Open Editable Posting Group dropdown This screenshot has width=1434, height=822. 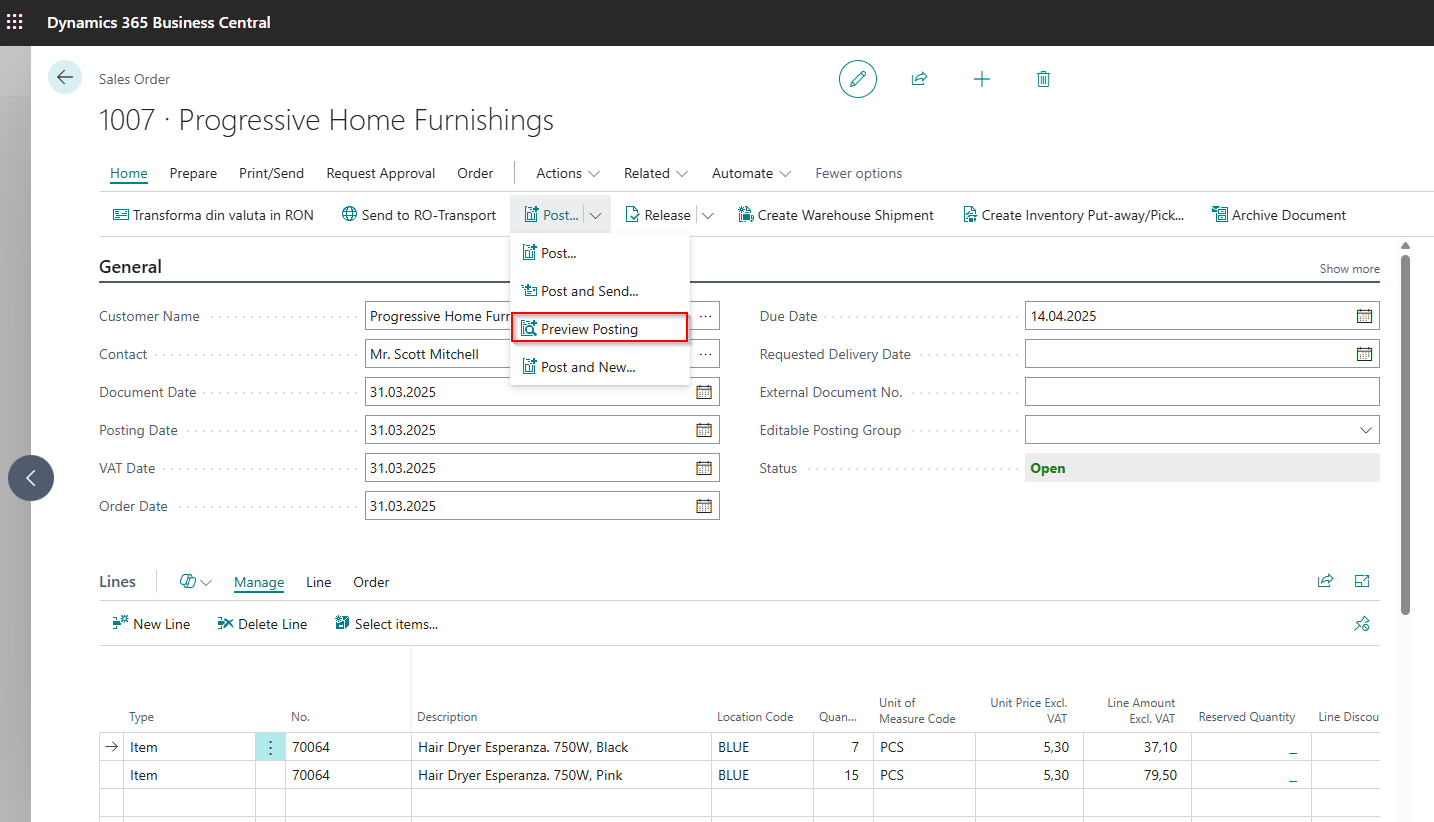coord(1366,430)
